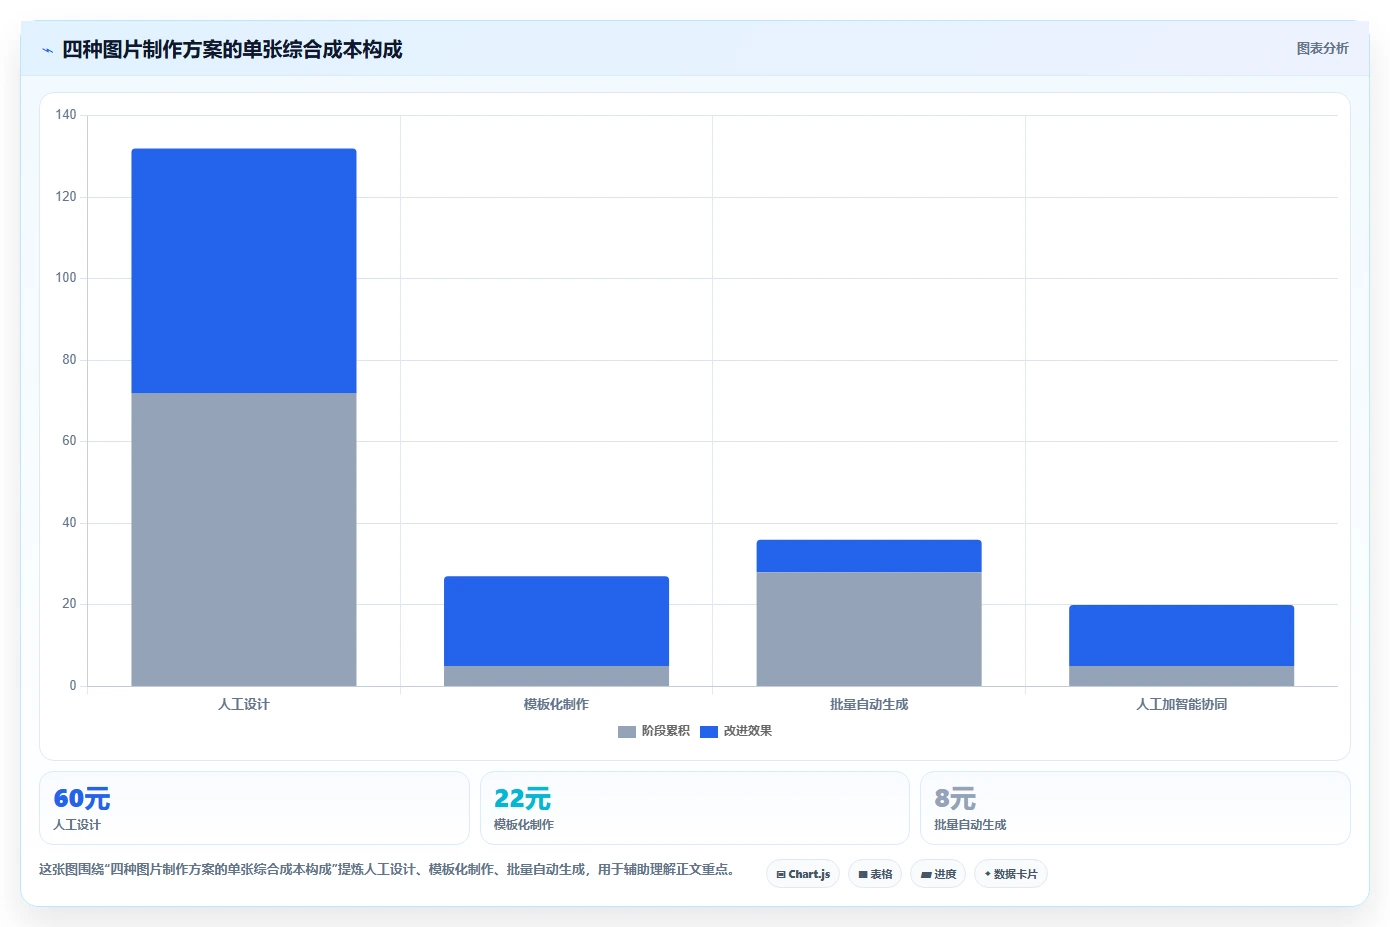1390x927 pixels.
Task: Open the 22元 模板化制作 data card
Action: [695, 808]
